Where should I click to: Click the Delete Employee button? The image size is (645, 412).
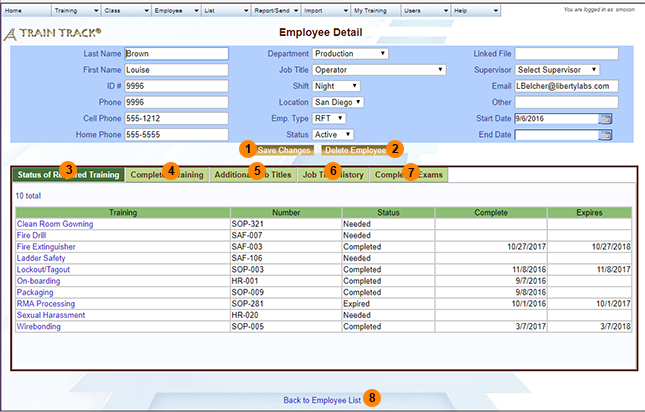coord(354,150)
